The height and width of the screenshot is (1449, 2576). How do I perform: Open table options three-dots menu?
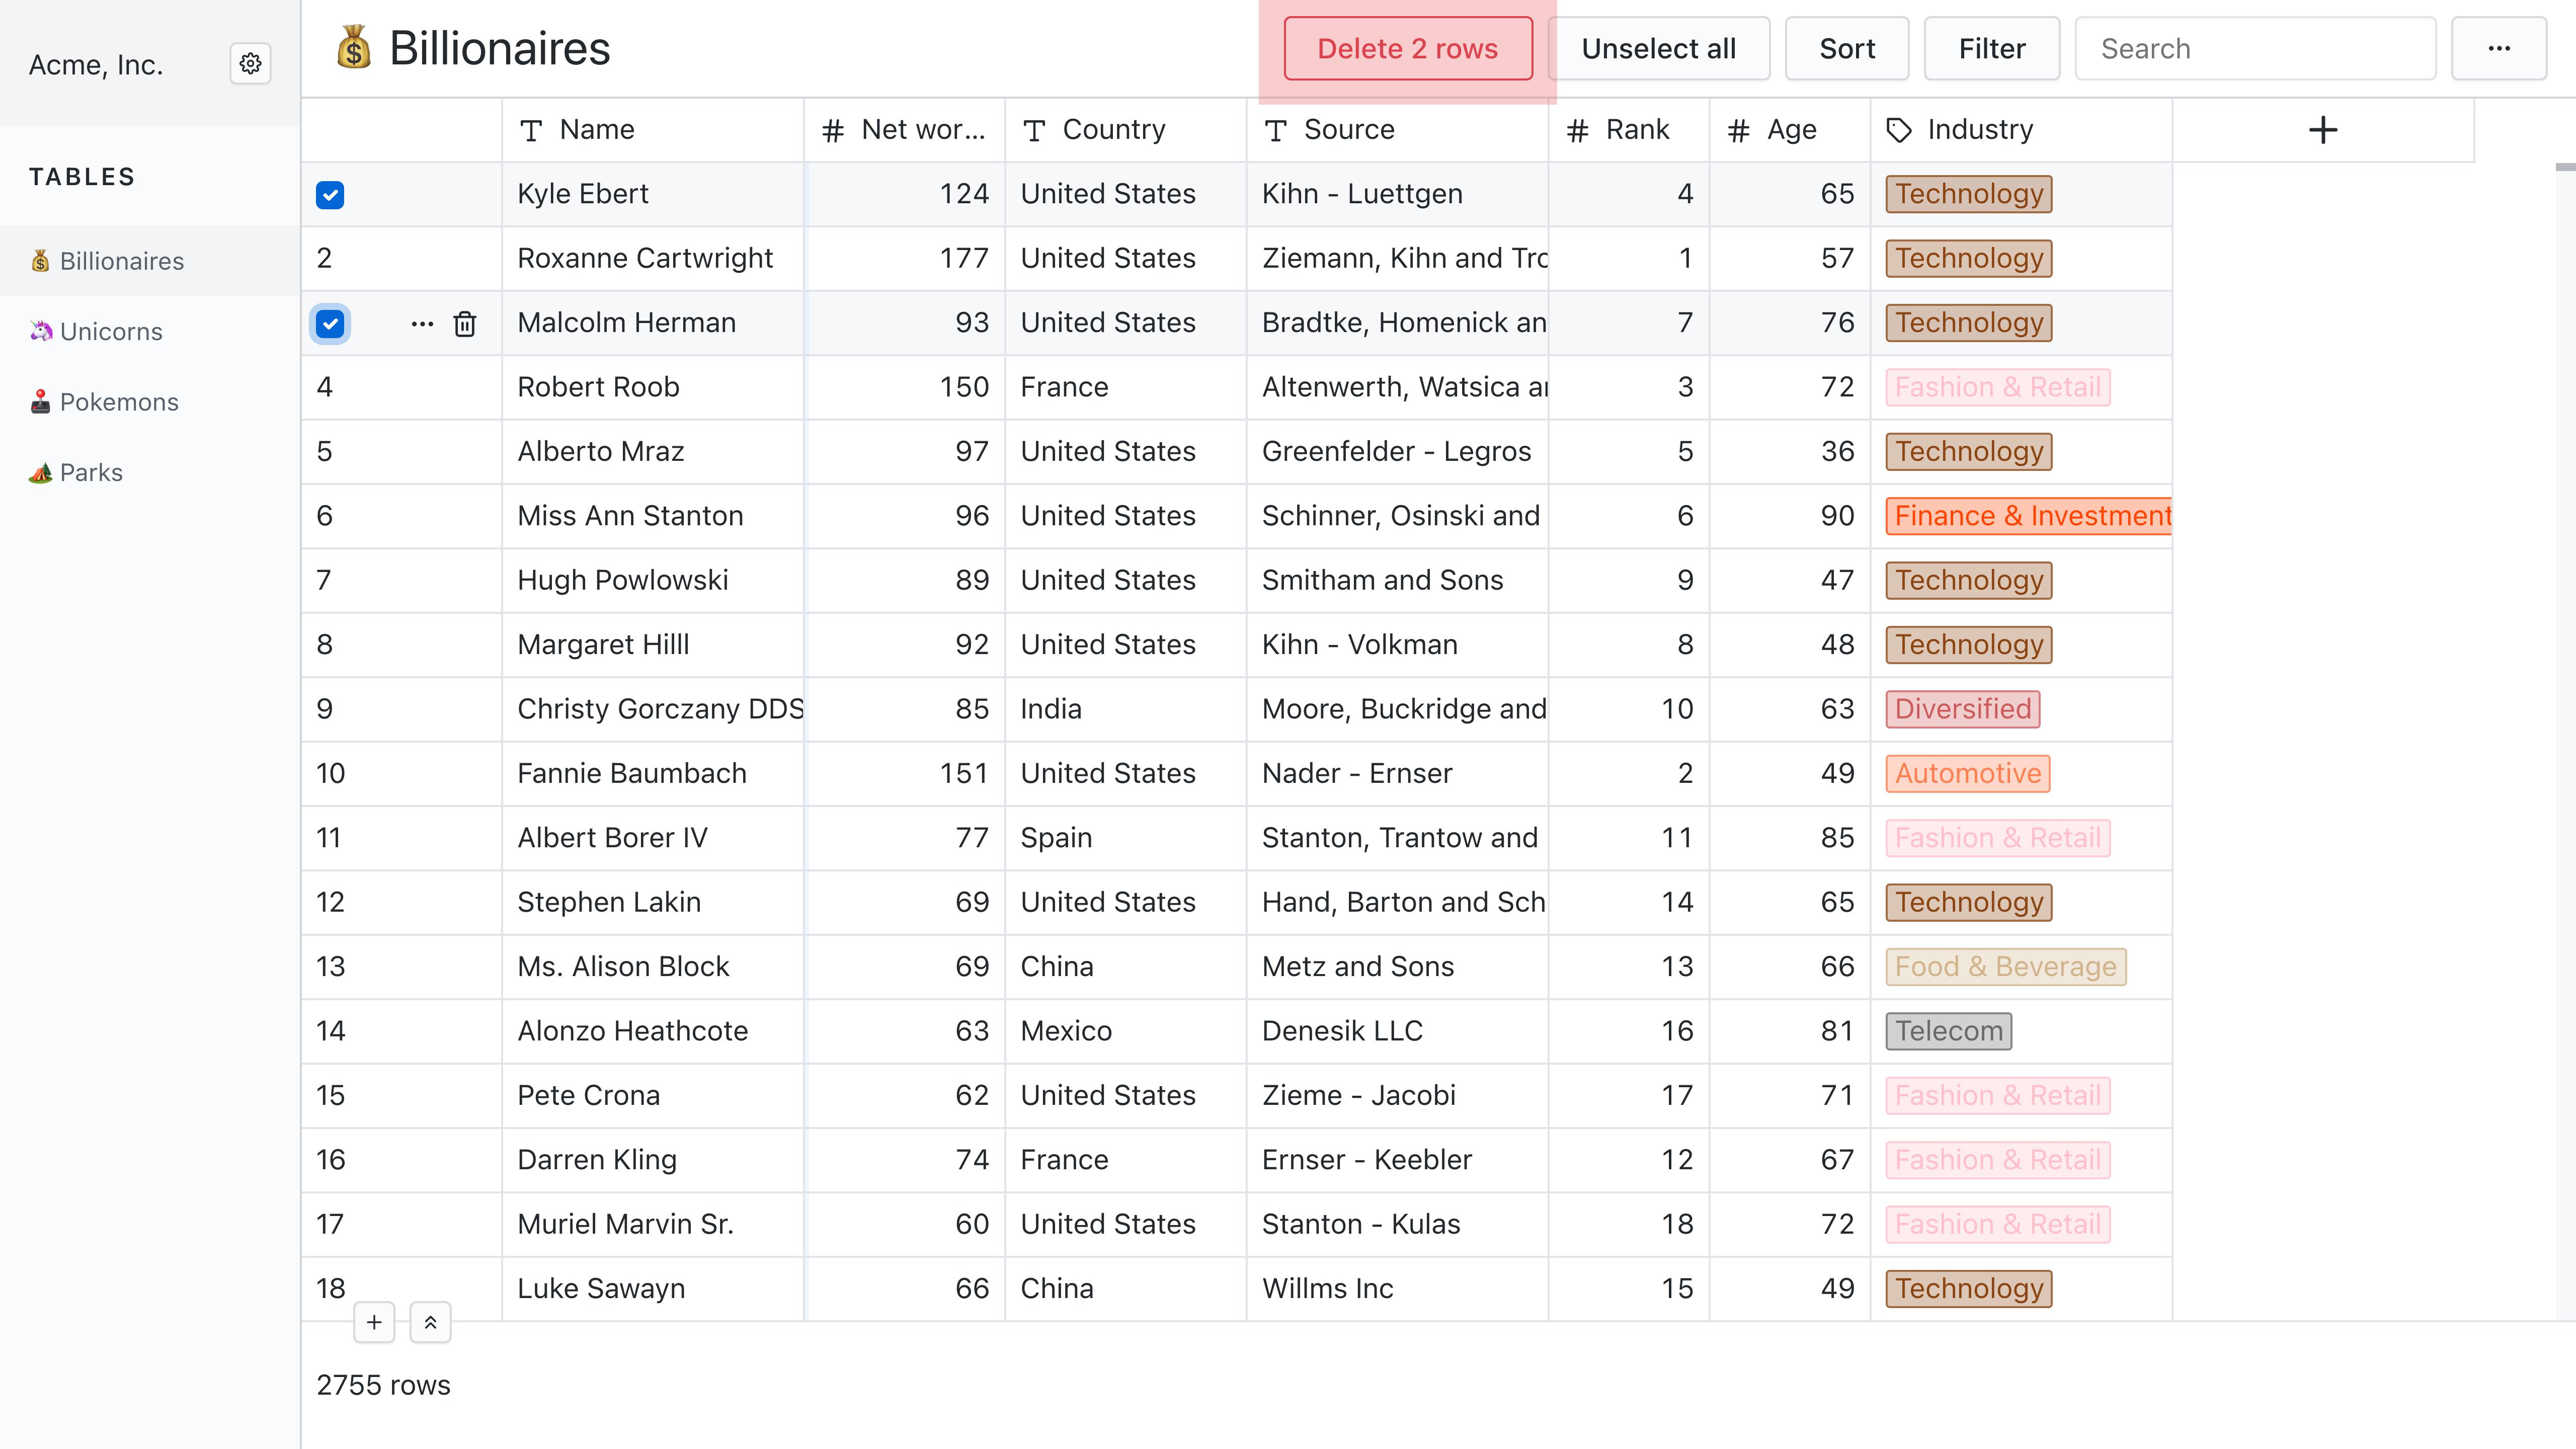coord(2498,48)
